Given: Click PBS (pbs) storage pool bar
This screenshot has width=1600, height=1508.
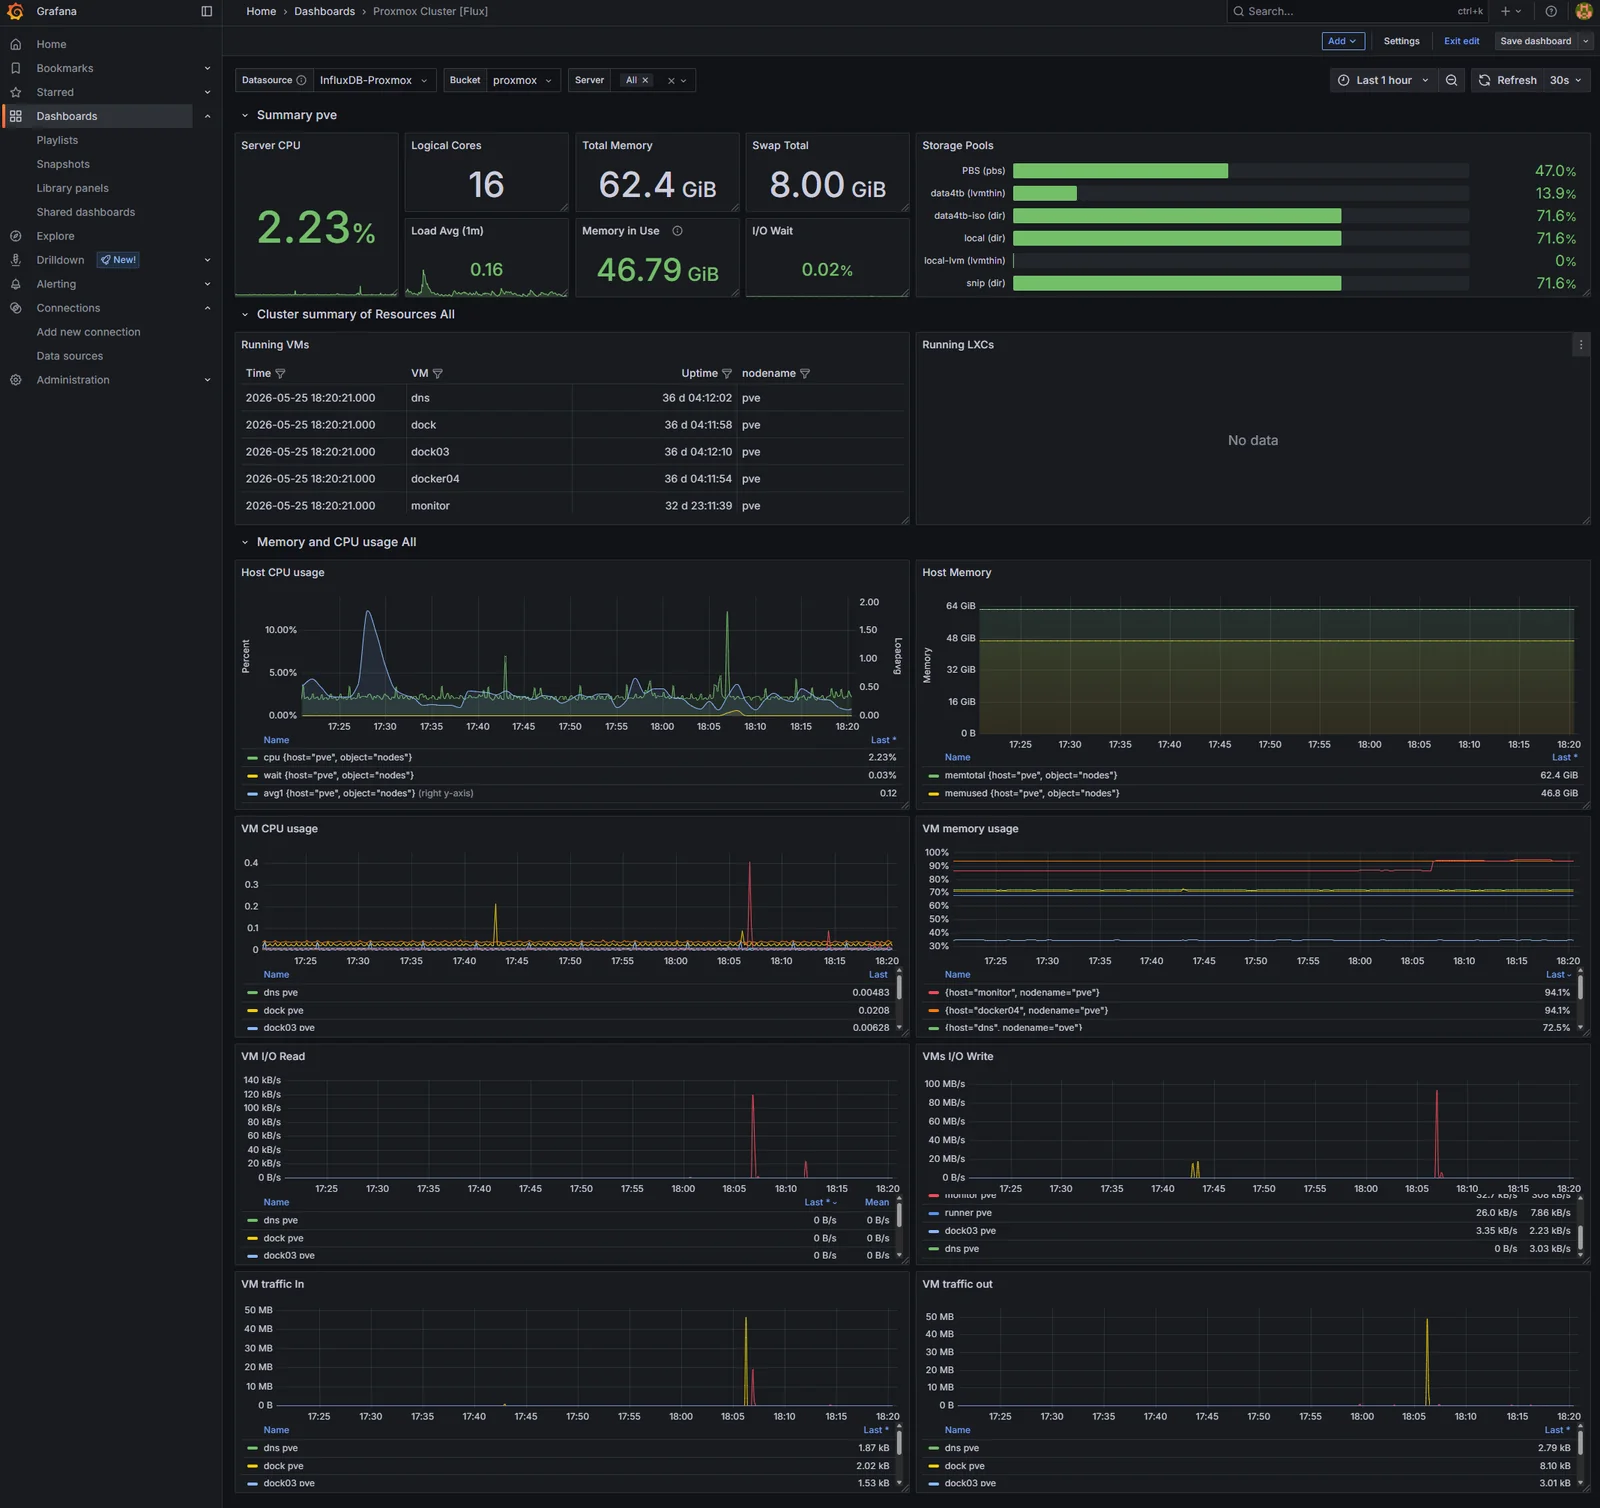Looking at the screenshot, I should pos(1240,171).
